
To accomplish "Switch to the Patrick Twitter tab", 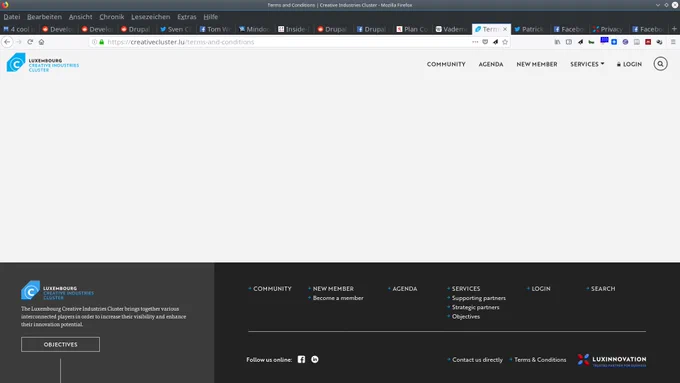I will click(x=530, y=29).
